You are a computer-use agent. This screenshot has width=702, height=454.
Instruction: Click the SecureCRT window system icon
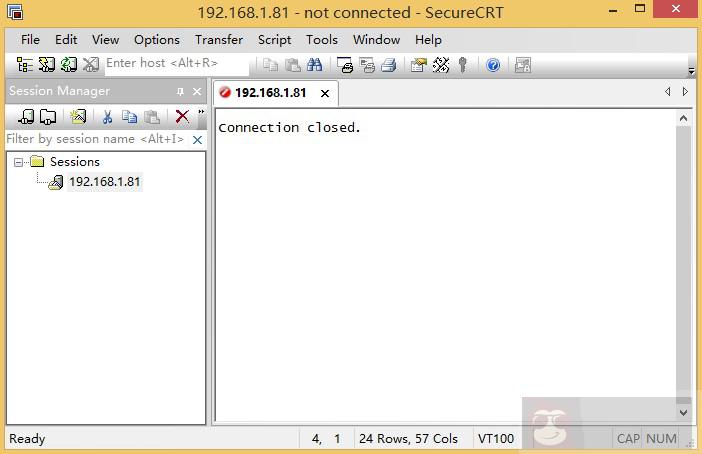15,13
